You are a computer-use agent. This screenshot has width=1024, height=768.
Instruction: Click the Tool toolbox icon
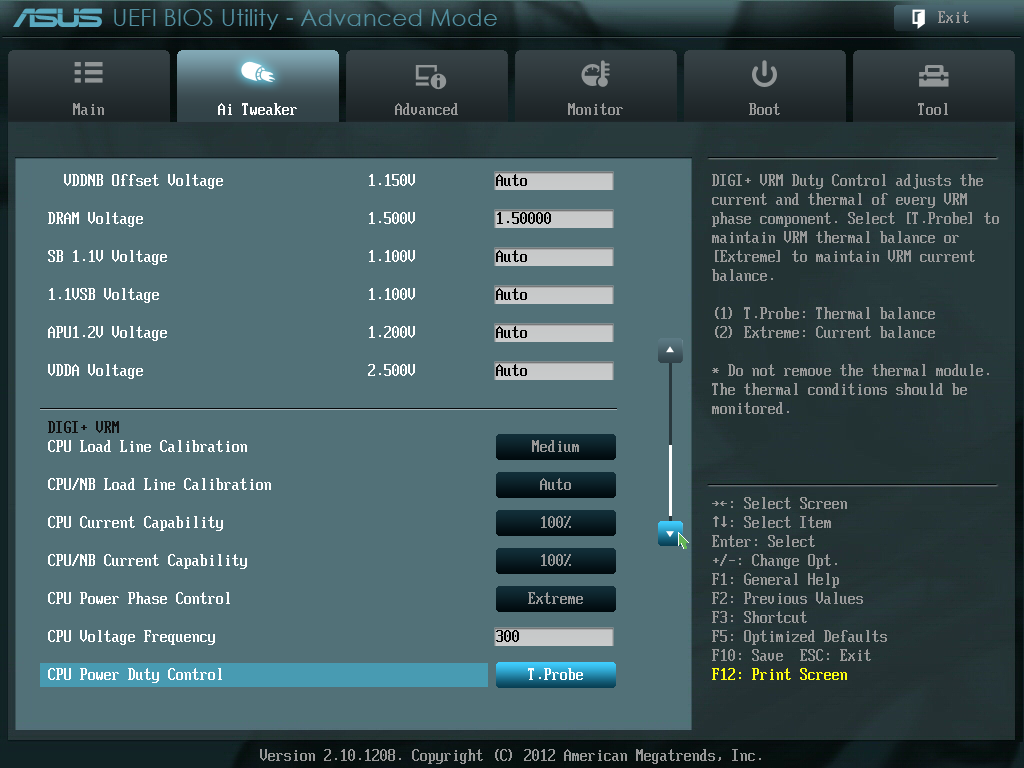pyautogui.click(x=932, y=75)
